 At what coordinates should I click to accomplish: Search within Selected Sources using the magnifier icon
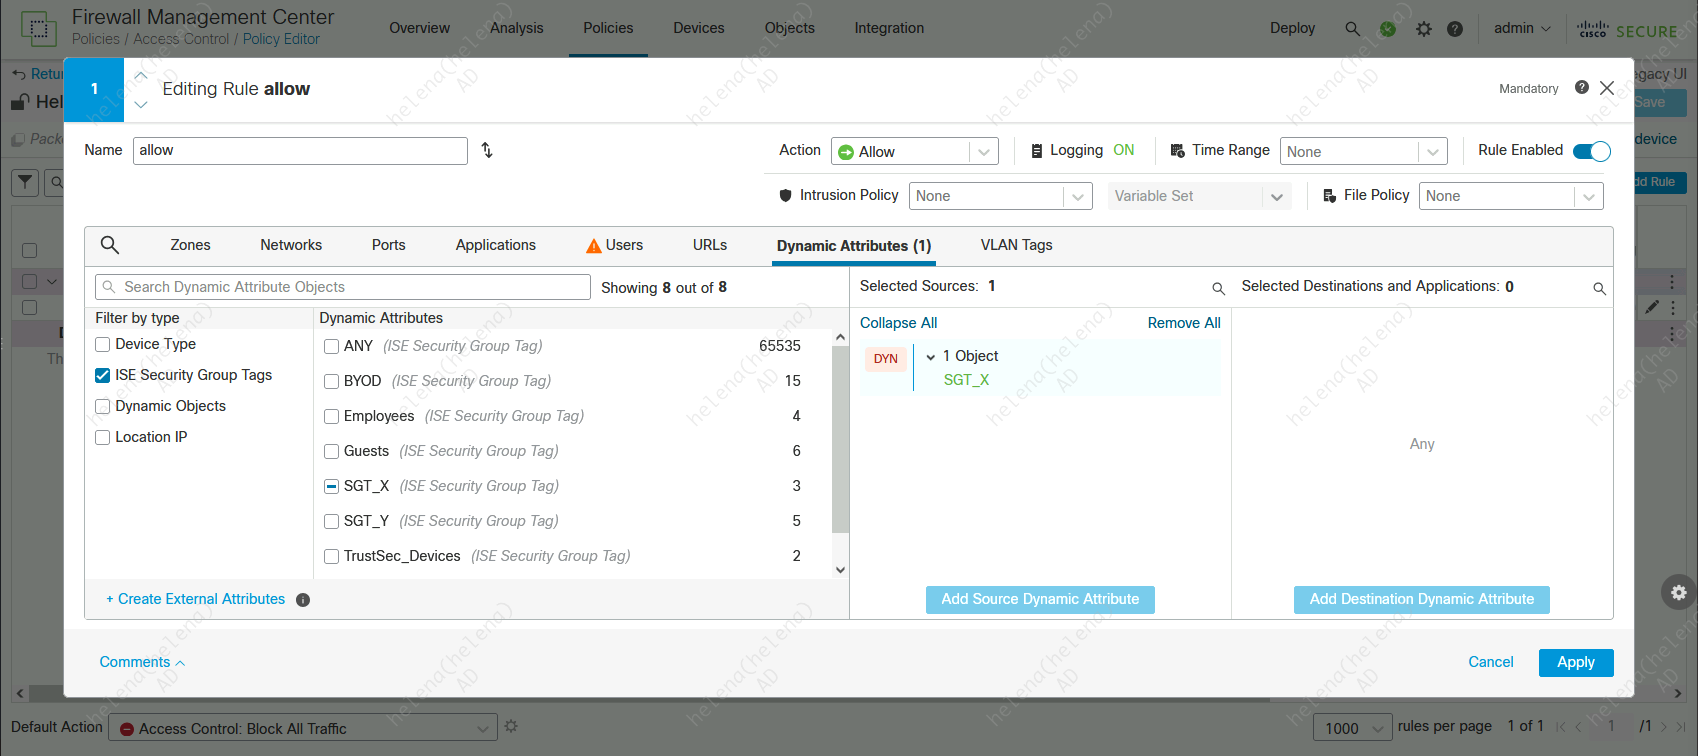(1218, 288)
